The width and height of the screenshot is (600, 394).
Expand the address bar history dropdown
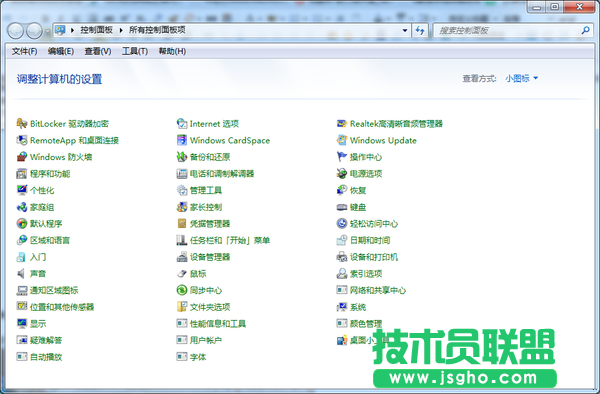[405, 30]
